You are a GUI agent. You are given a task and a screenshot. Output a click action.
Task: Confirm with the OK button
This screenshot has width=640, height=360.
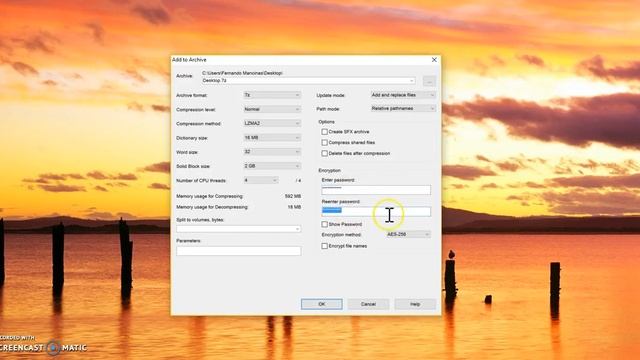pos(322,304)
